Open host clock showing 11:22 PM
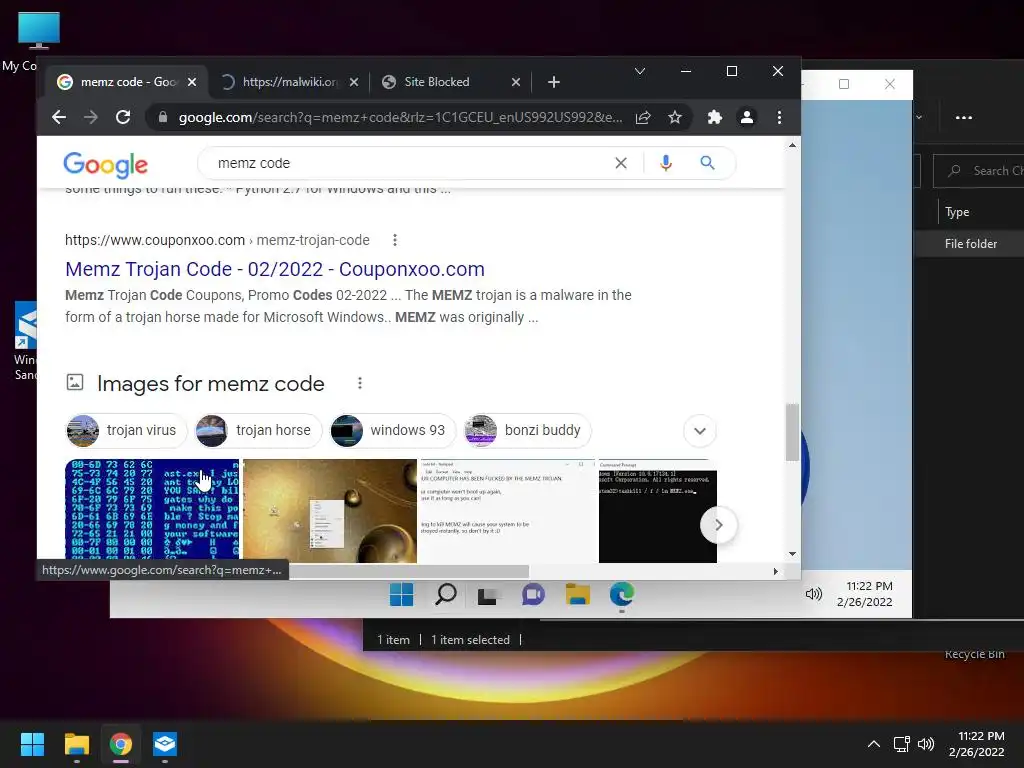Screen dimensions: 1024x768 pyautogui.click(x=976, y=744)
